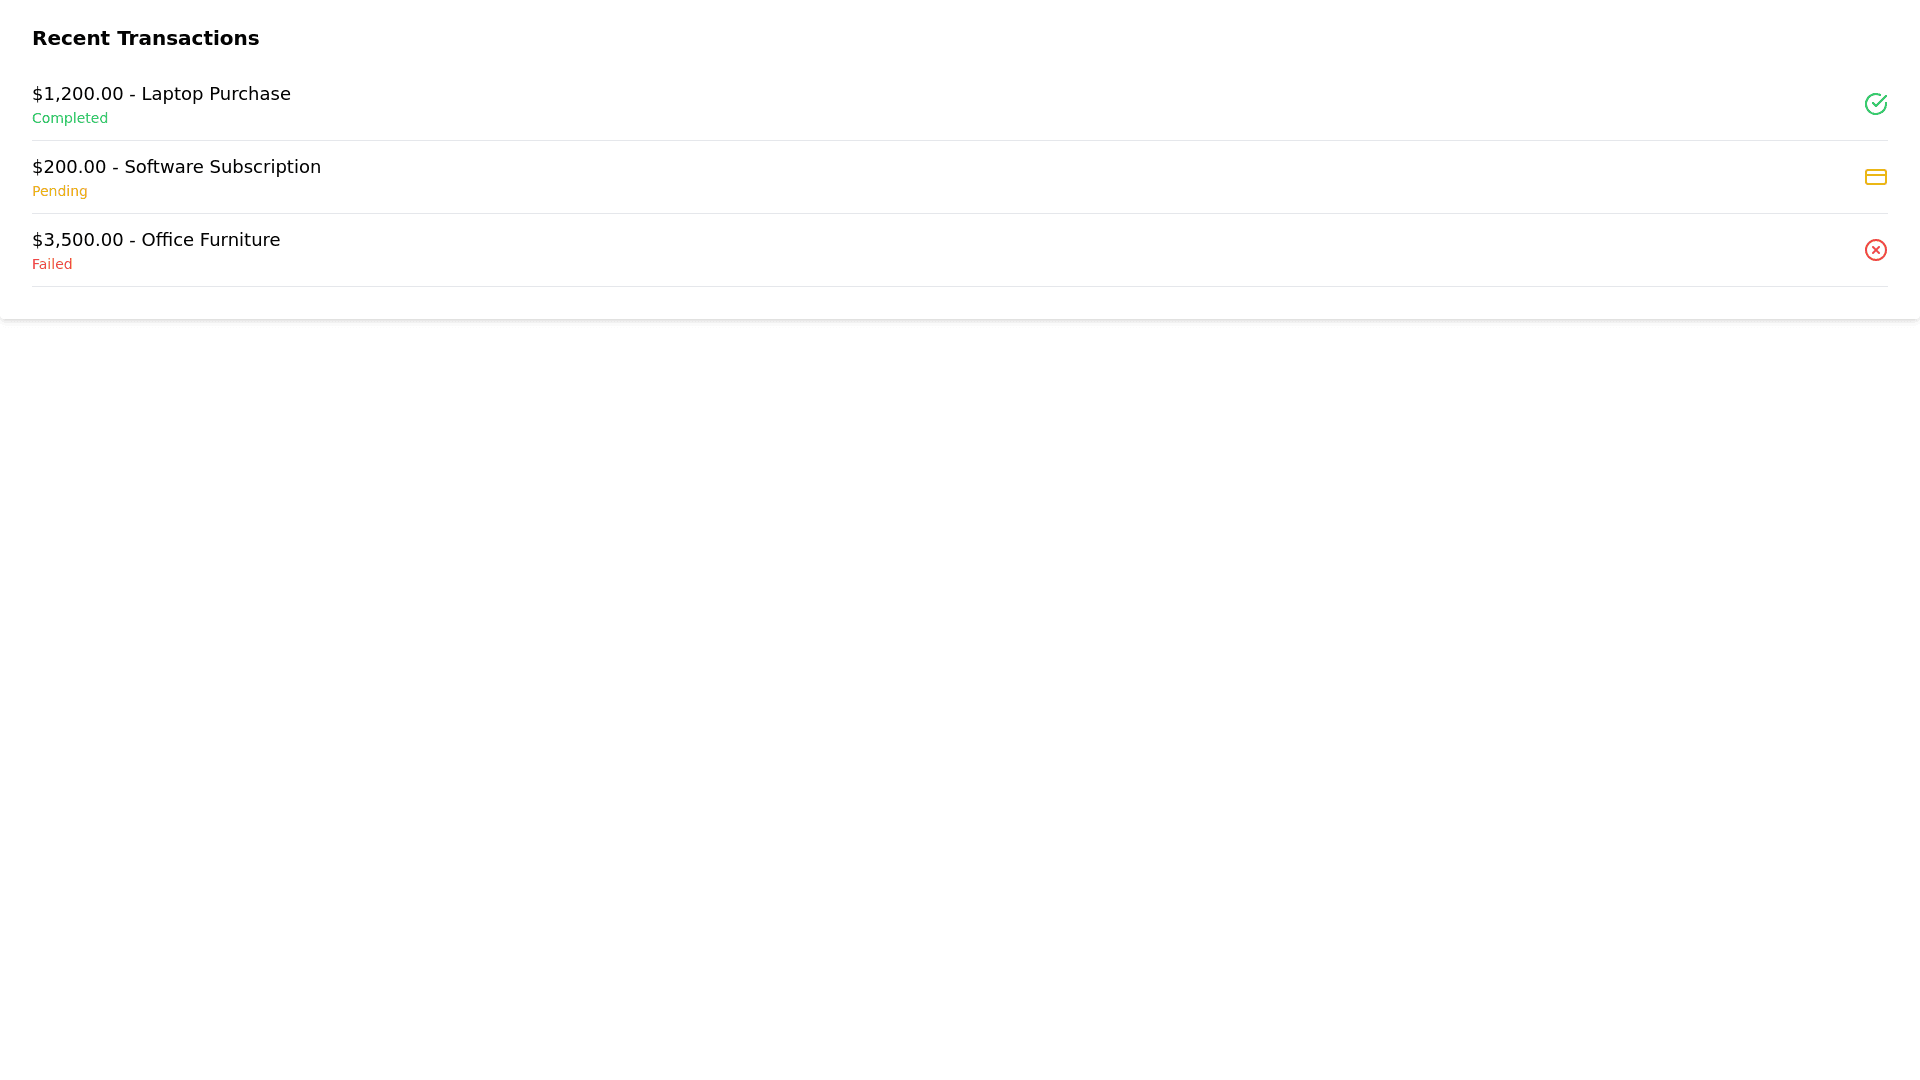Select the red Failed status label
Screen dimensions: 1920x1080
pos(52,264)
